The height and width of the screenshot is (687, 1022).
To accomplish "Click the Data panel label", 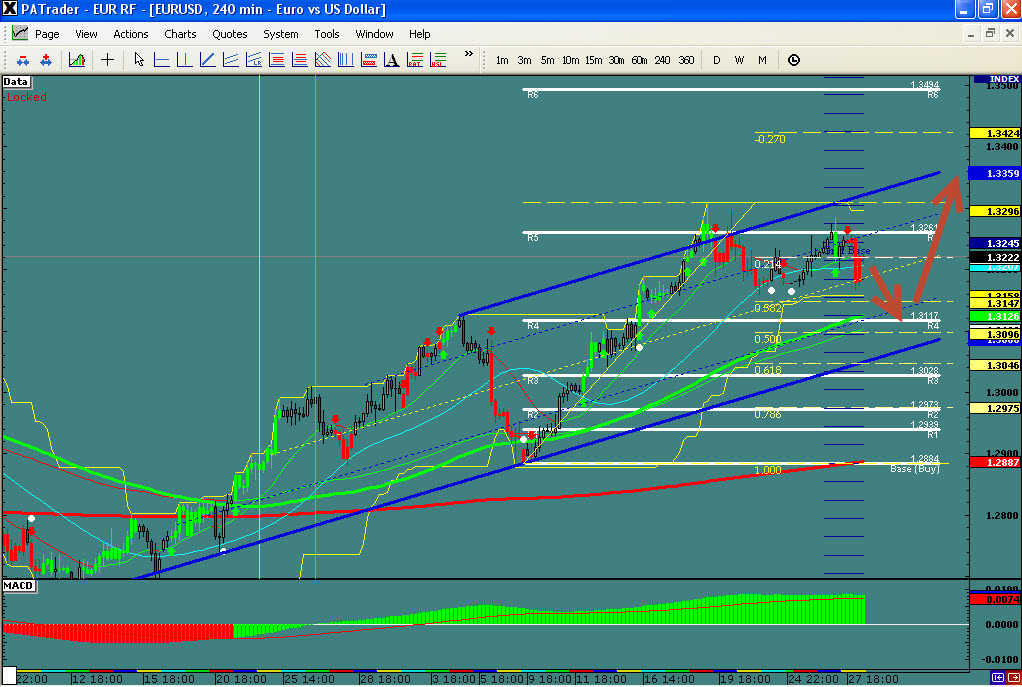I will coord(16,82).
